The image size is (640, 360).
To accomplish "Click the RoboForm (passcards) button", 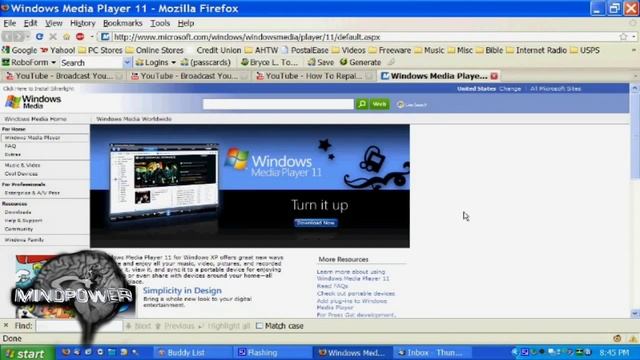I will pos(206,62).
